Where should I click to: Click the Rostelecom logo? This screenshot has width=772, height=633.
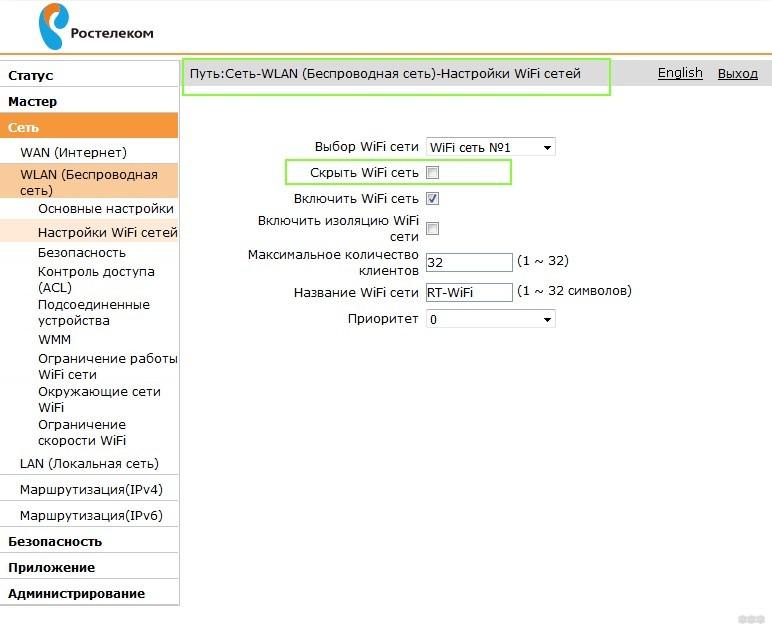pos(96,27)
